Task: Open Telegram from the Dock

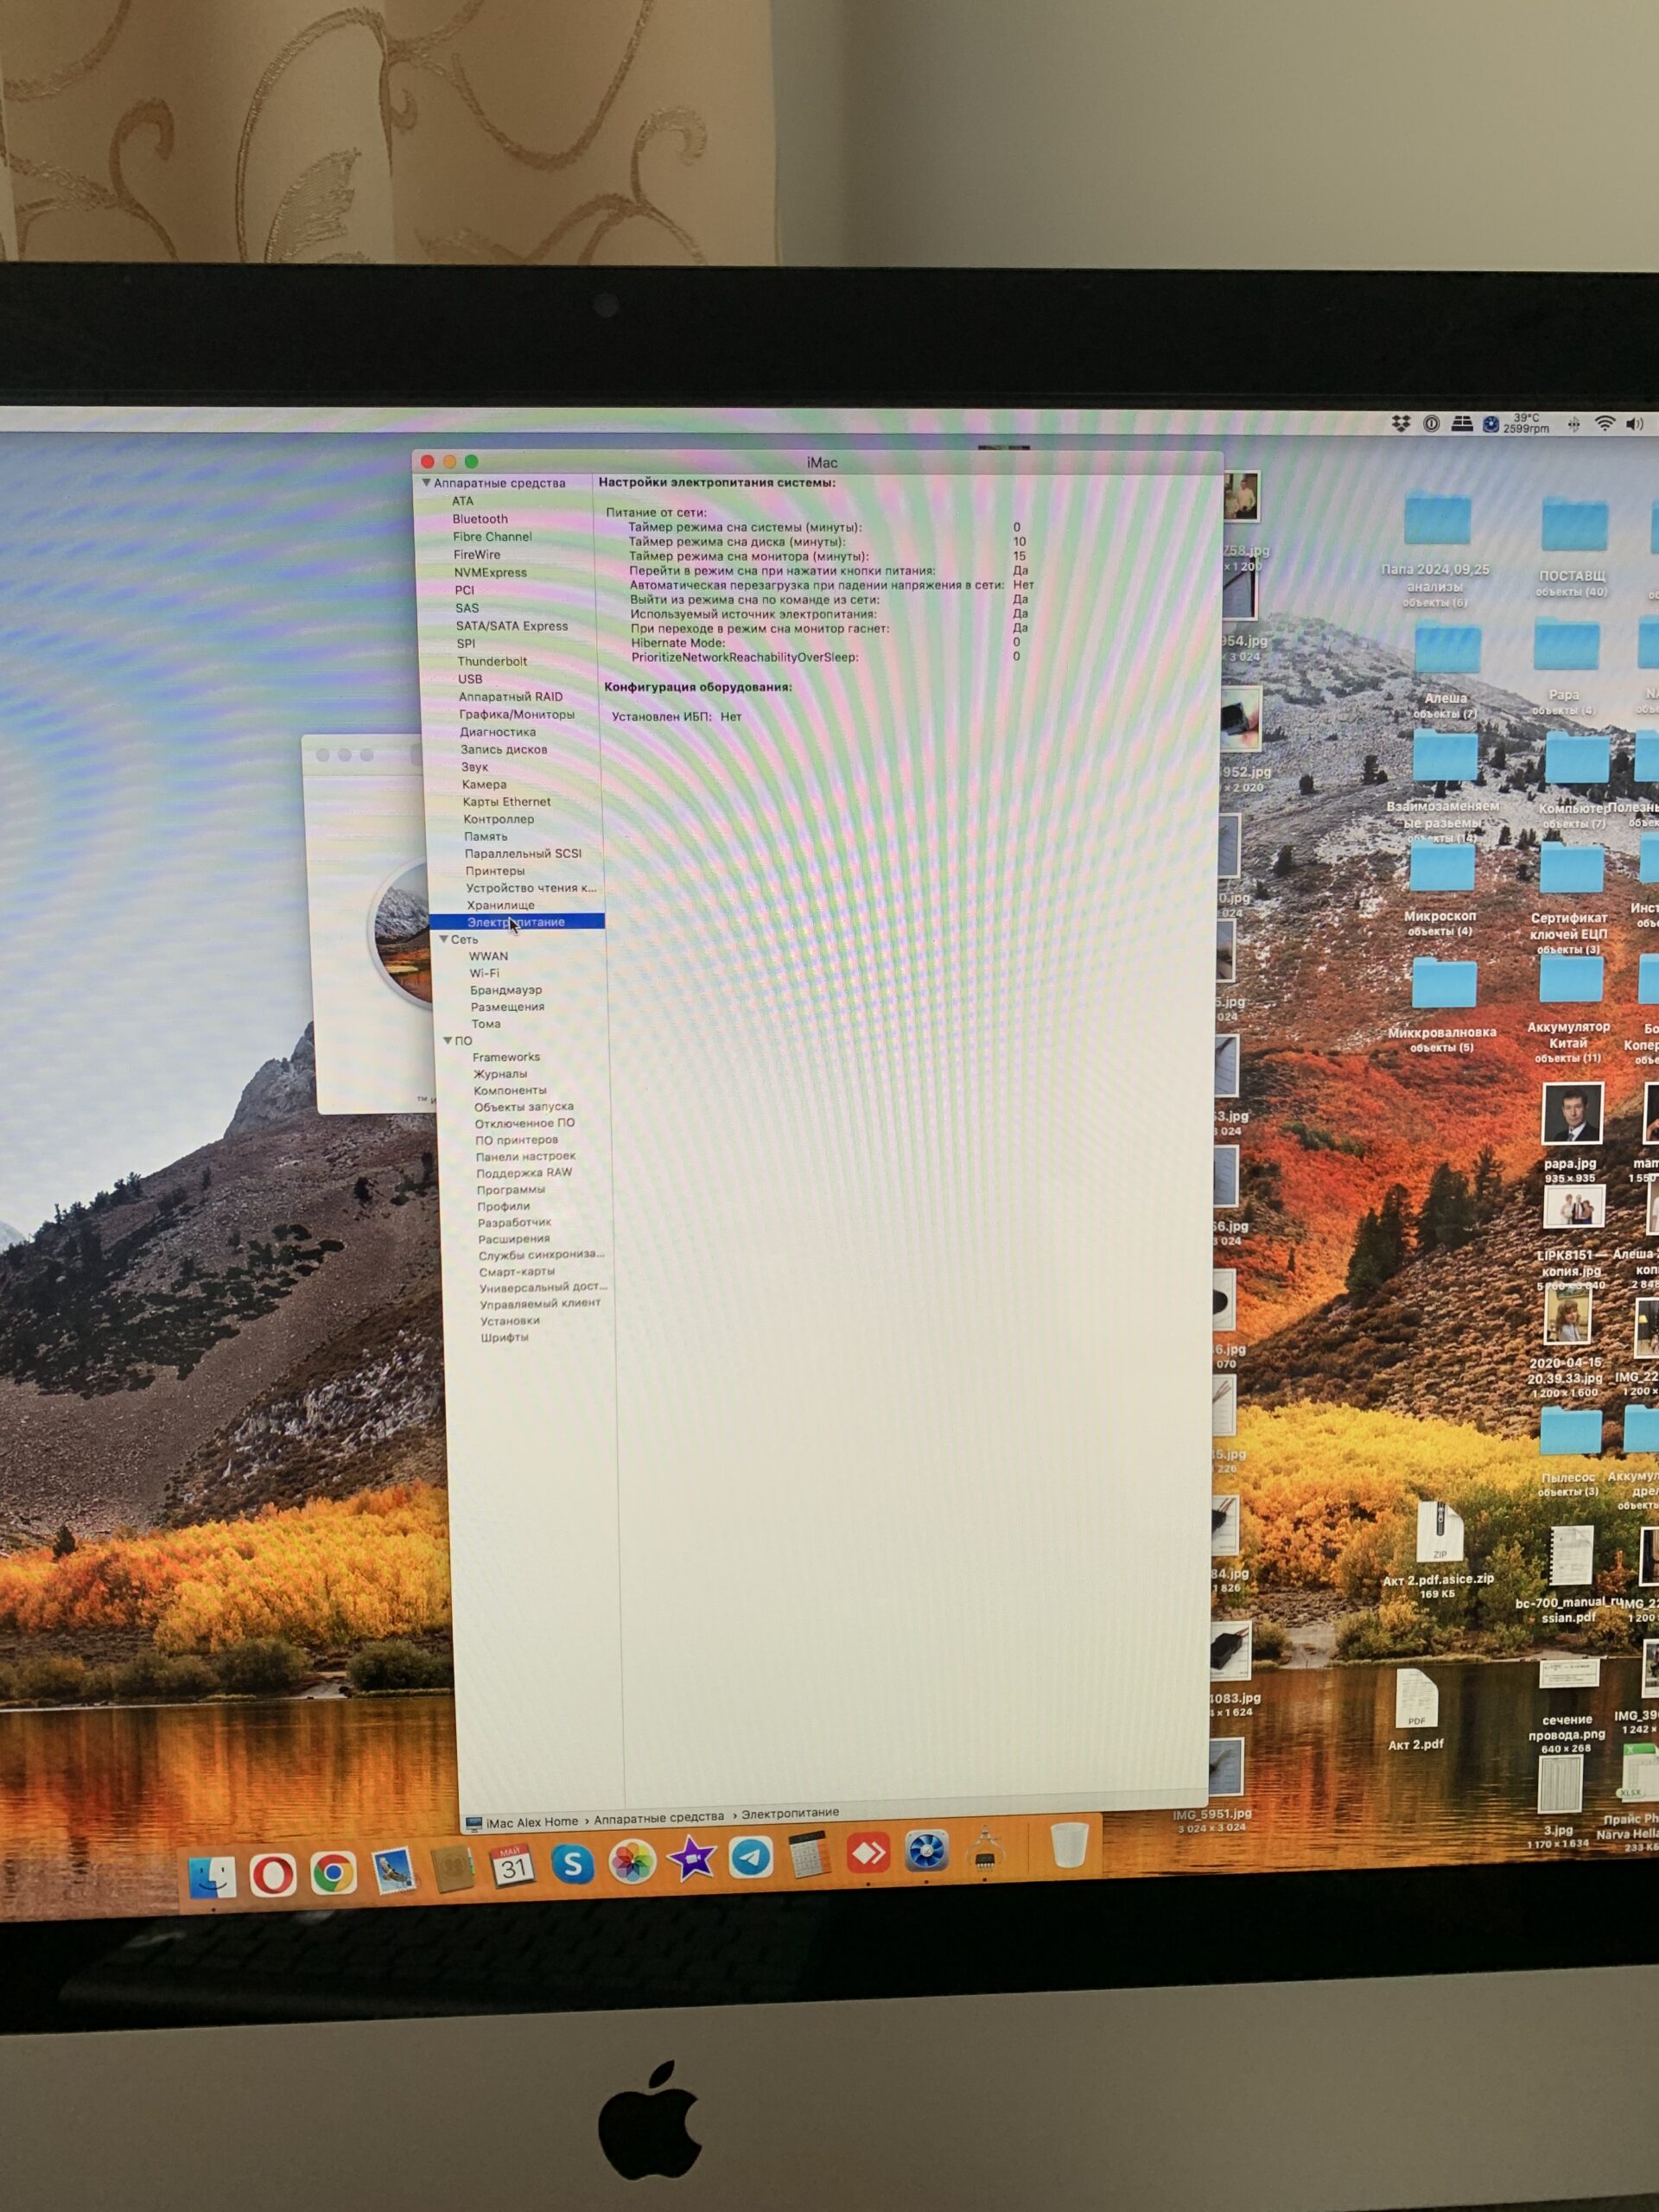Action: tap(750, 1858)
